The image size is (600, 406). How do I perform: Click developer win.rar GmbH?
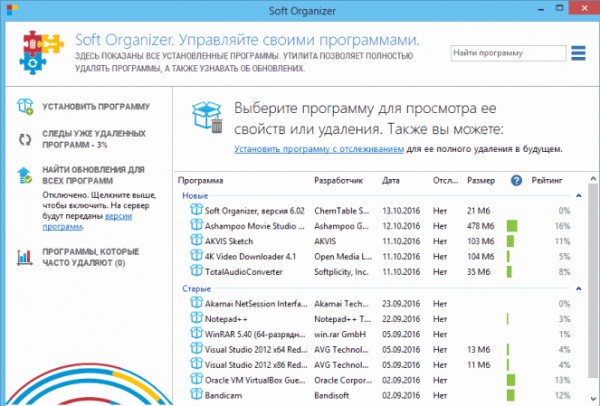coord(340,334)
